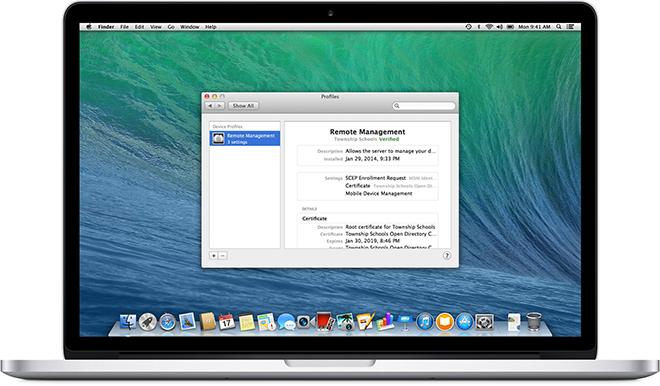Open the Apple menu
The width and height of the screenshot is (660, 386).
(x=89, y=27)
